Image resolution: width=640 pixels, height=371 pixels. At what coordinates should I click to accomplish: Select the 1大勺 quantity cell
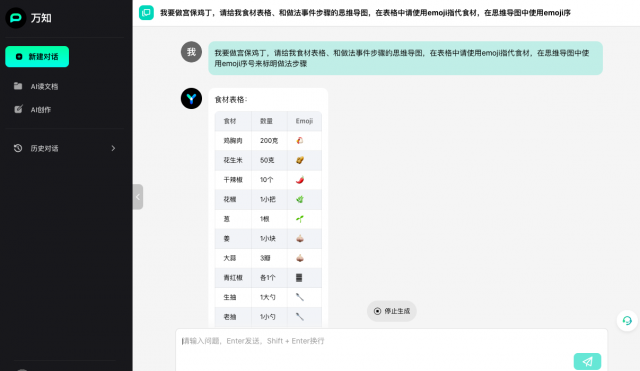pyautogui.click(x=268, y=298)
